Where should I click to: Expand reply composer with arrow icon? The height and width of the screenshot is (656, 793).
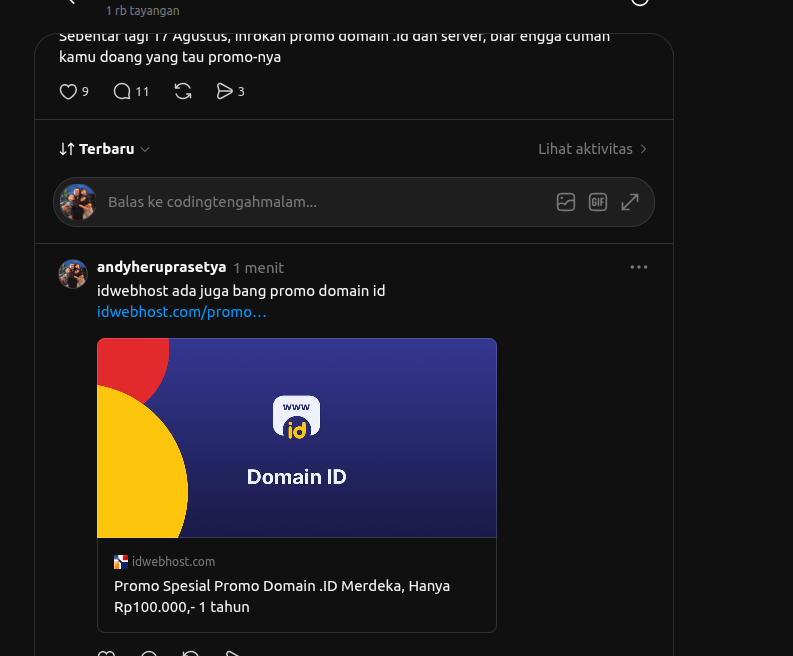click(630, 202)
